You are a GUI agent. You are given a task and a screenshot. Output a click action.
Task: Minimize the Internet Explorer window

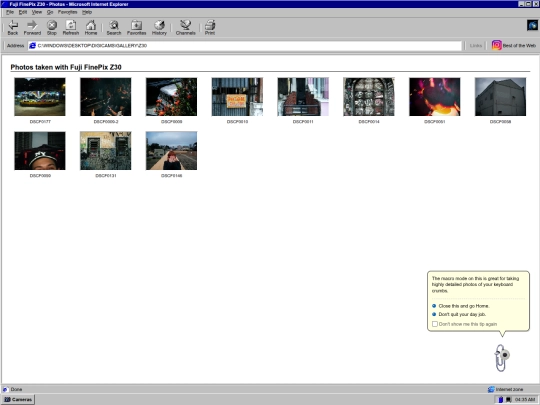coord(521,4)
